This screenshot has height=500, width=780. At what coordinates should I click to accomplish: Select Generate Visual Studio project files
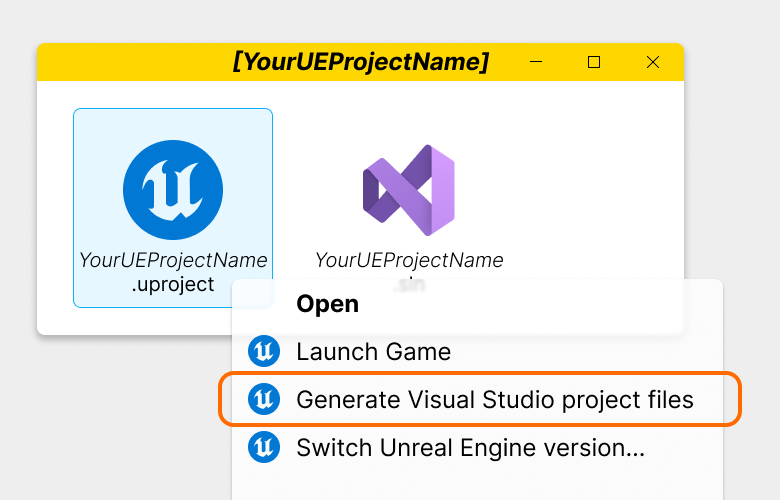[495, 400]
